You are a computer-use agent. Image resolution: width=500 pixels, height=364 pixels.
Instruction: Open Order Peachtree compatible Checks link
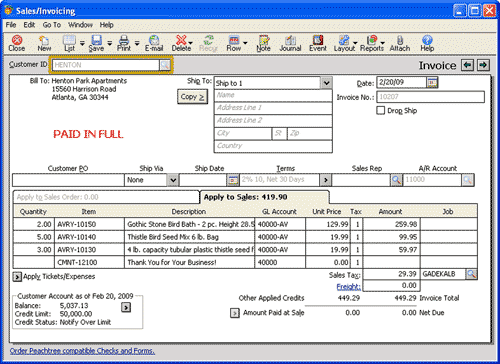[x=82, y=351]
